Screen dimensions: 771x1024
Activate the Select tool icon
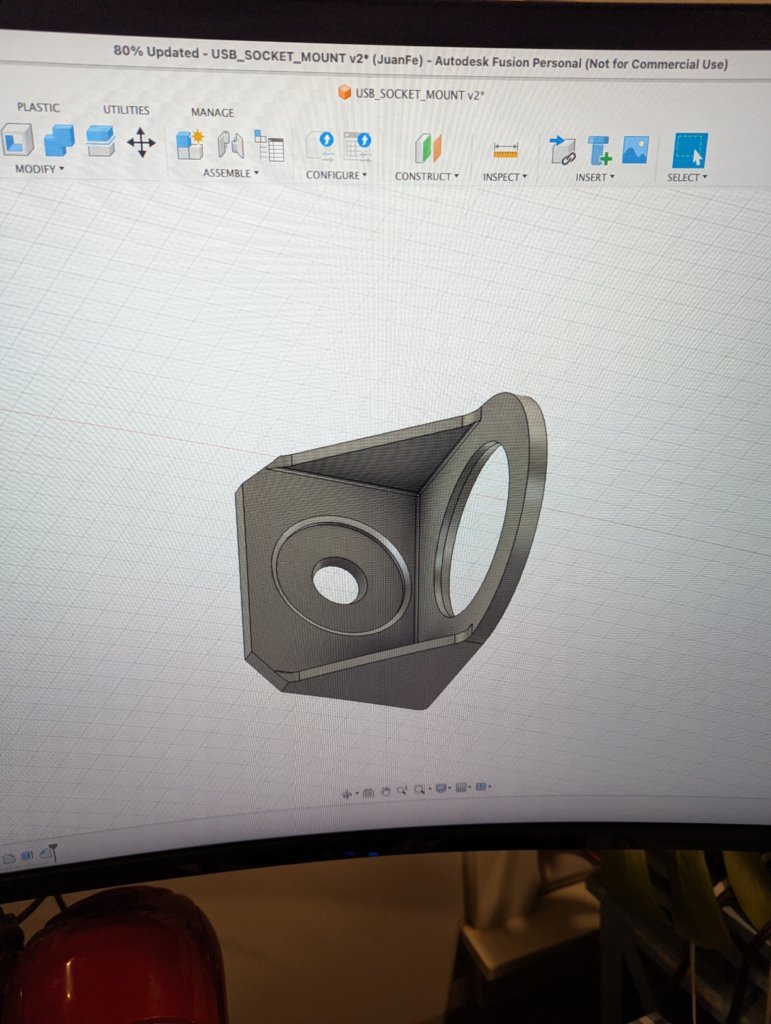click(689, 152)
